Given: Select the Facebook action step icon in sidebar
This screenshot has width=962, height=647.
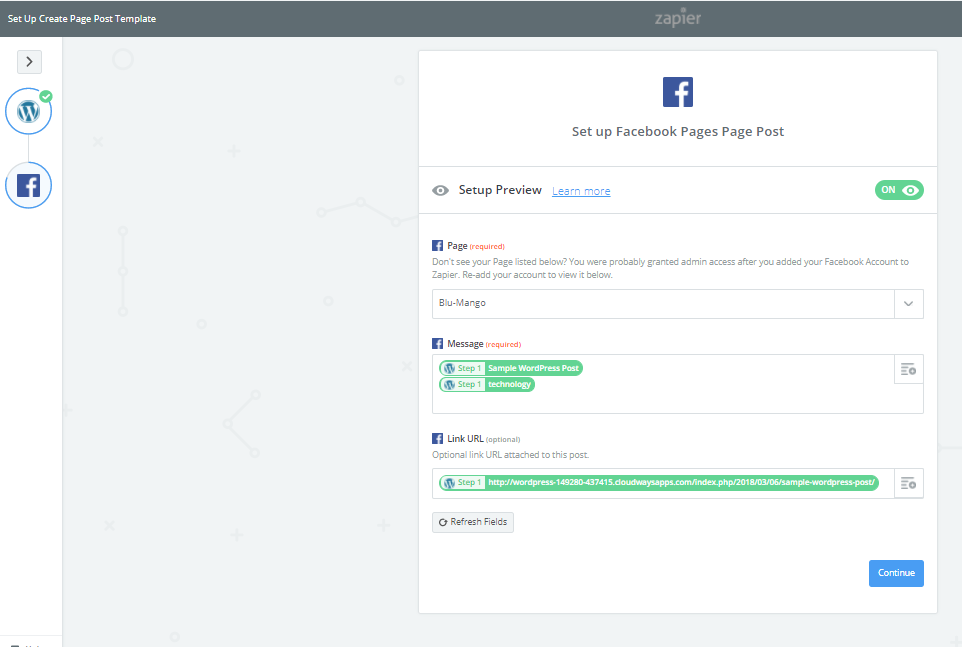Looking at the screenshot, I should pyautogui.click(x=28, y=185).
